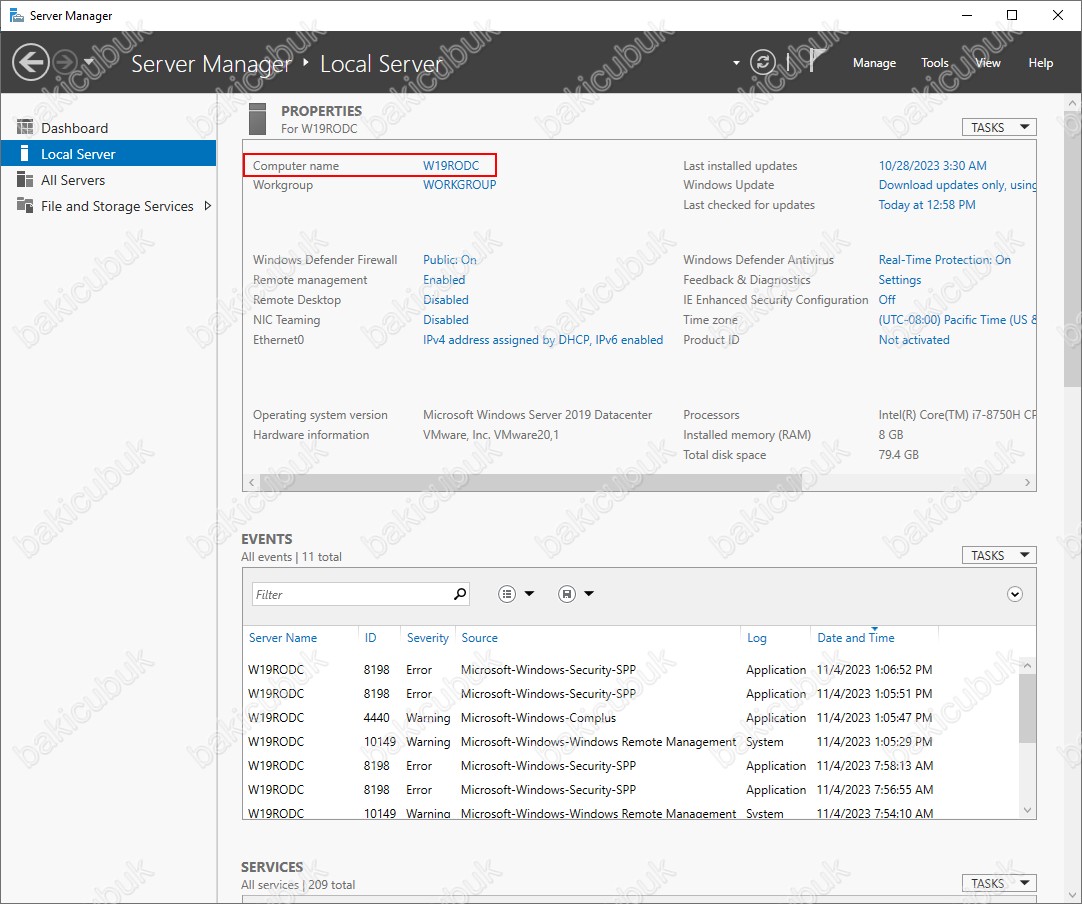Open the View menu
The width and height of the screenshot is (1082, 904).
pyautogui.click(x=987, y=63)
